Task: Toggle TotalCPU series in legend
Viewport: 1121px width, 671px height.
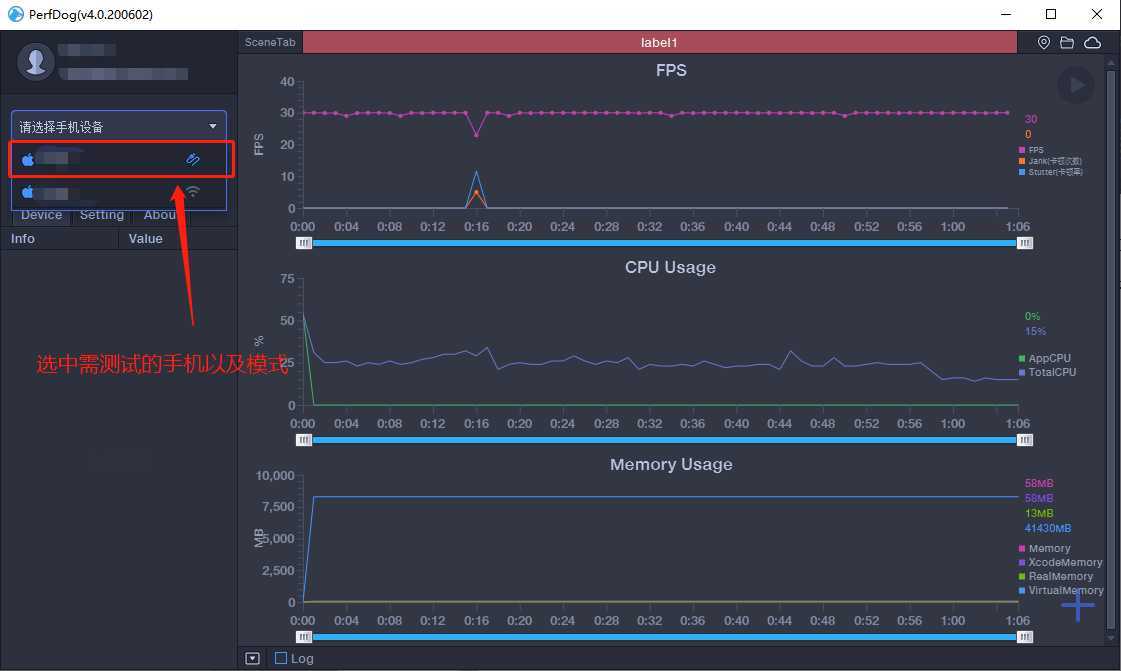Action: coord(1047,372)
